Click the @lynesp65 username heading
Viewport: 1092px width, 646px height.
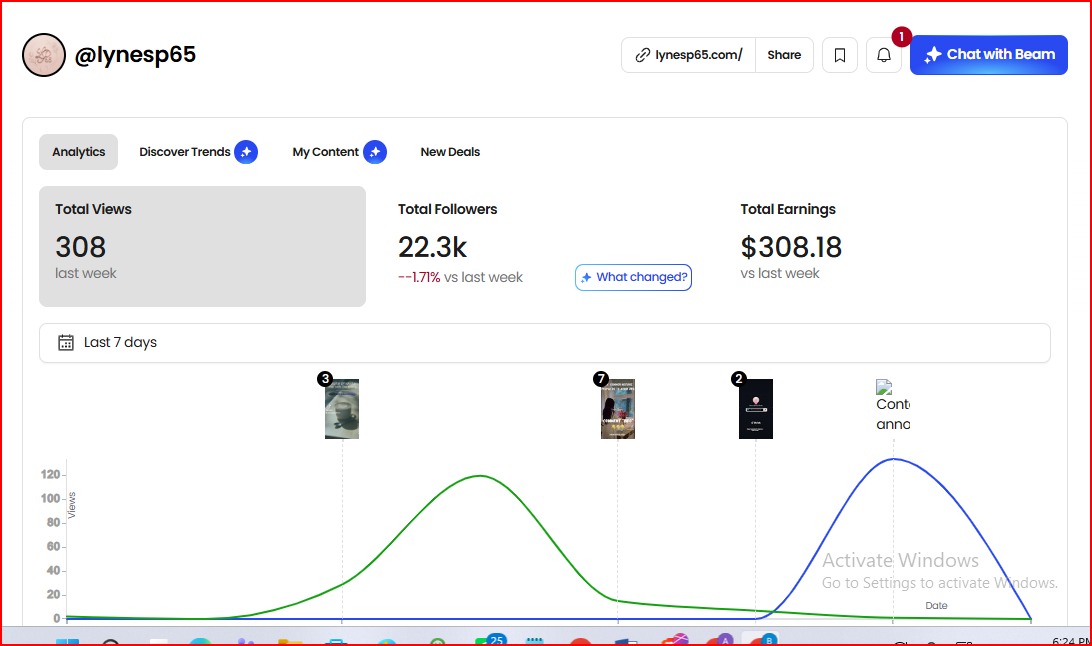click(135, 55)
